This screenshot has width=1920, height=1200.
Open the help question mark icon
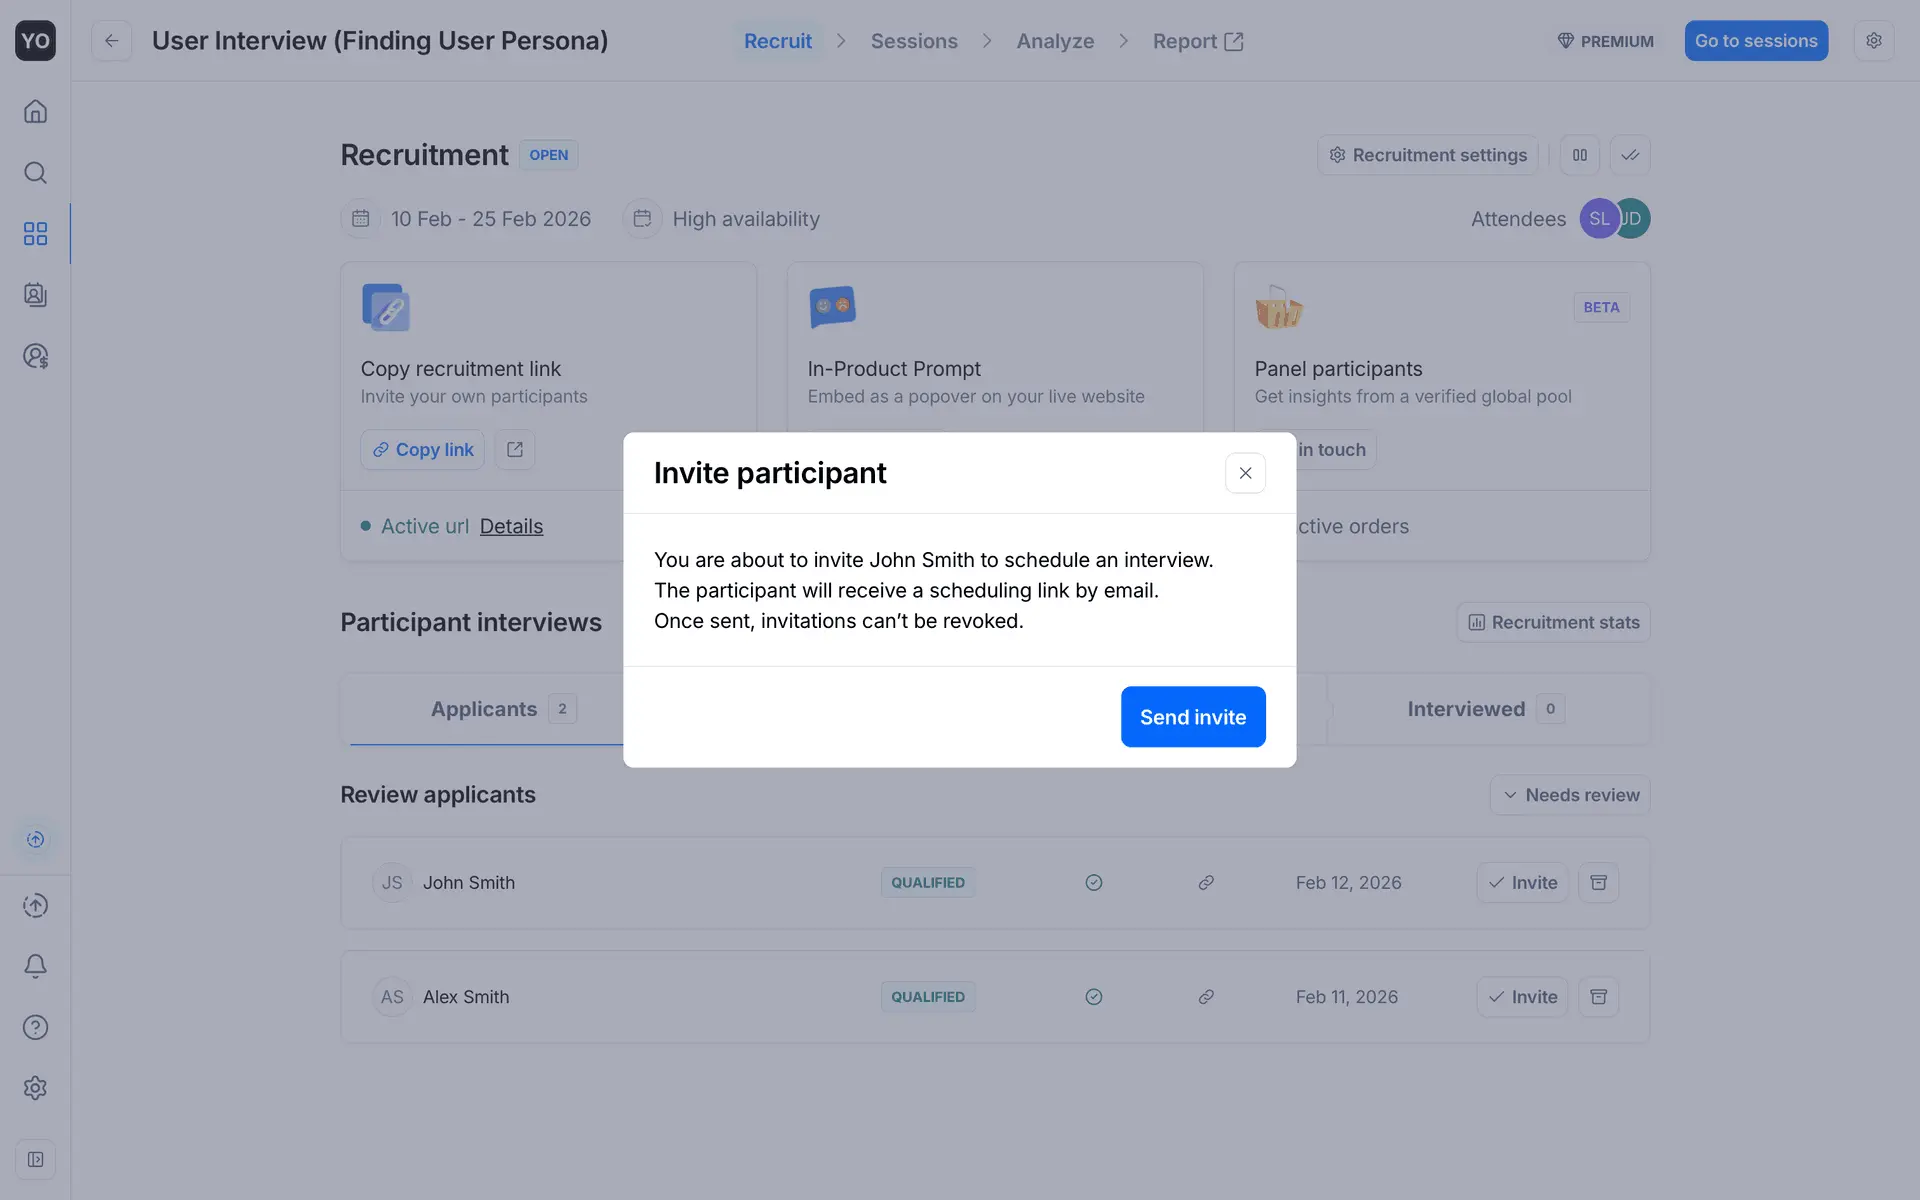pos(35,1027)
